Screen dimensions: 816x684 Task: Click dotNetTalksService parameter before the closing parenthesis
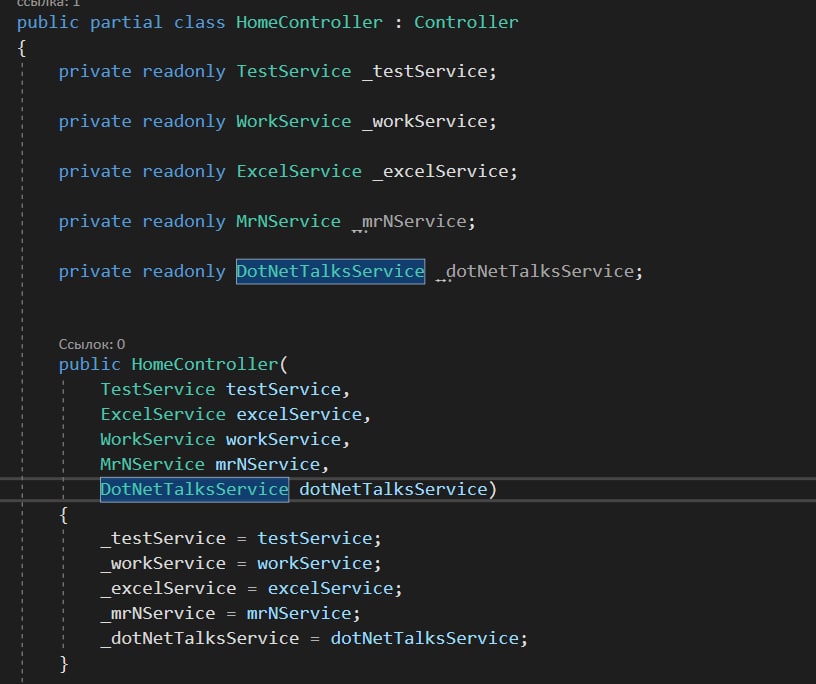[393, 489]
